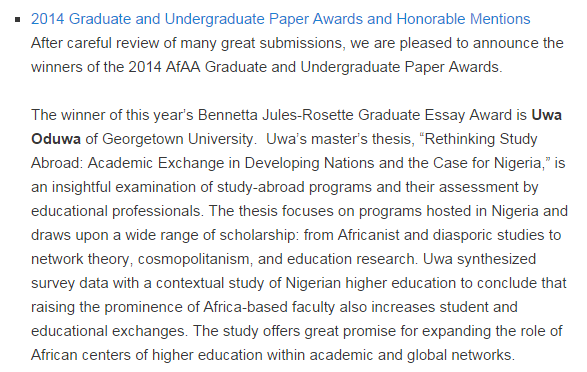587x372 pixels.
Task: Click the bold name 'Uwa' in the text
Action: point(547,115)
